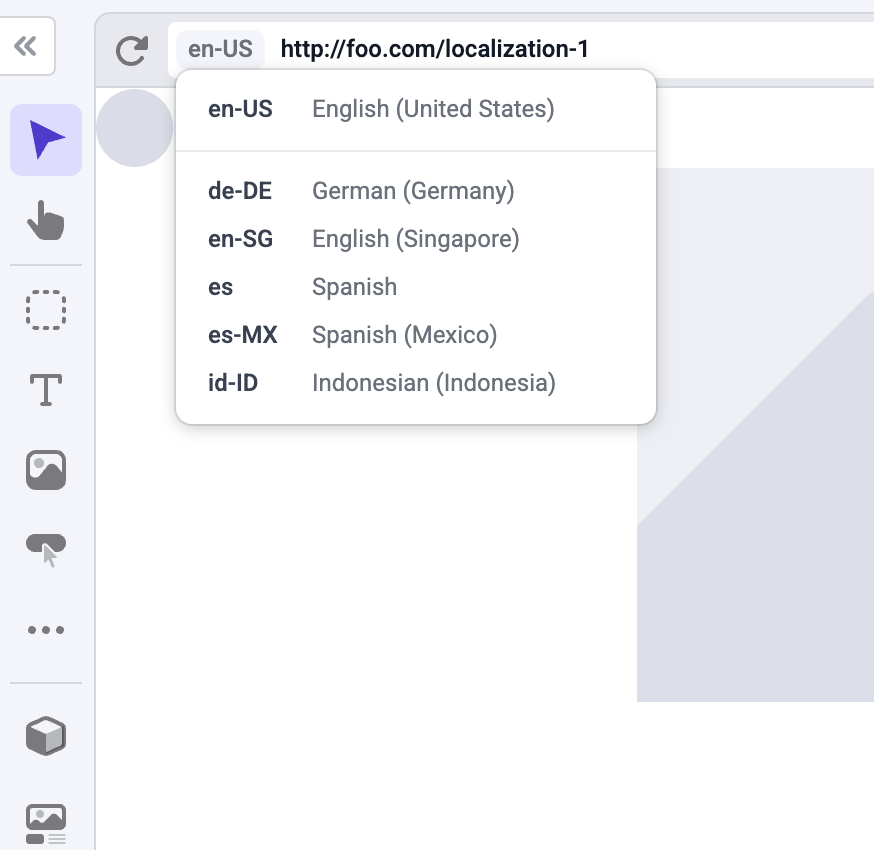Select the 3D object tool
874x850 pixels.
tap(45, 736)
